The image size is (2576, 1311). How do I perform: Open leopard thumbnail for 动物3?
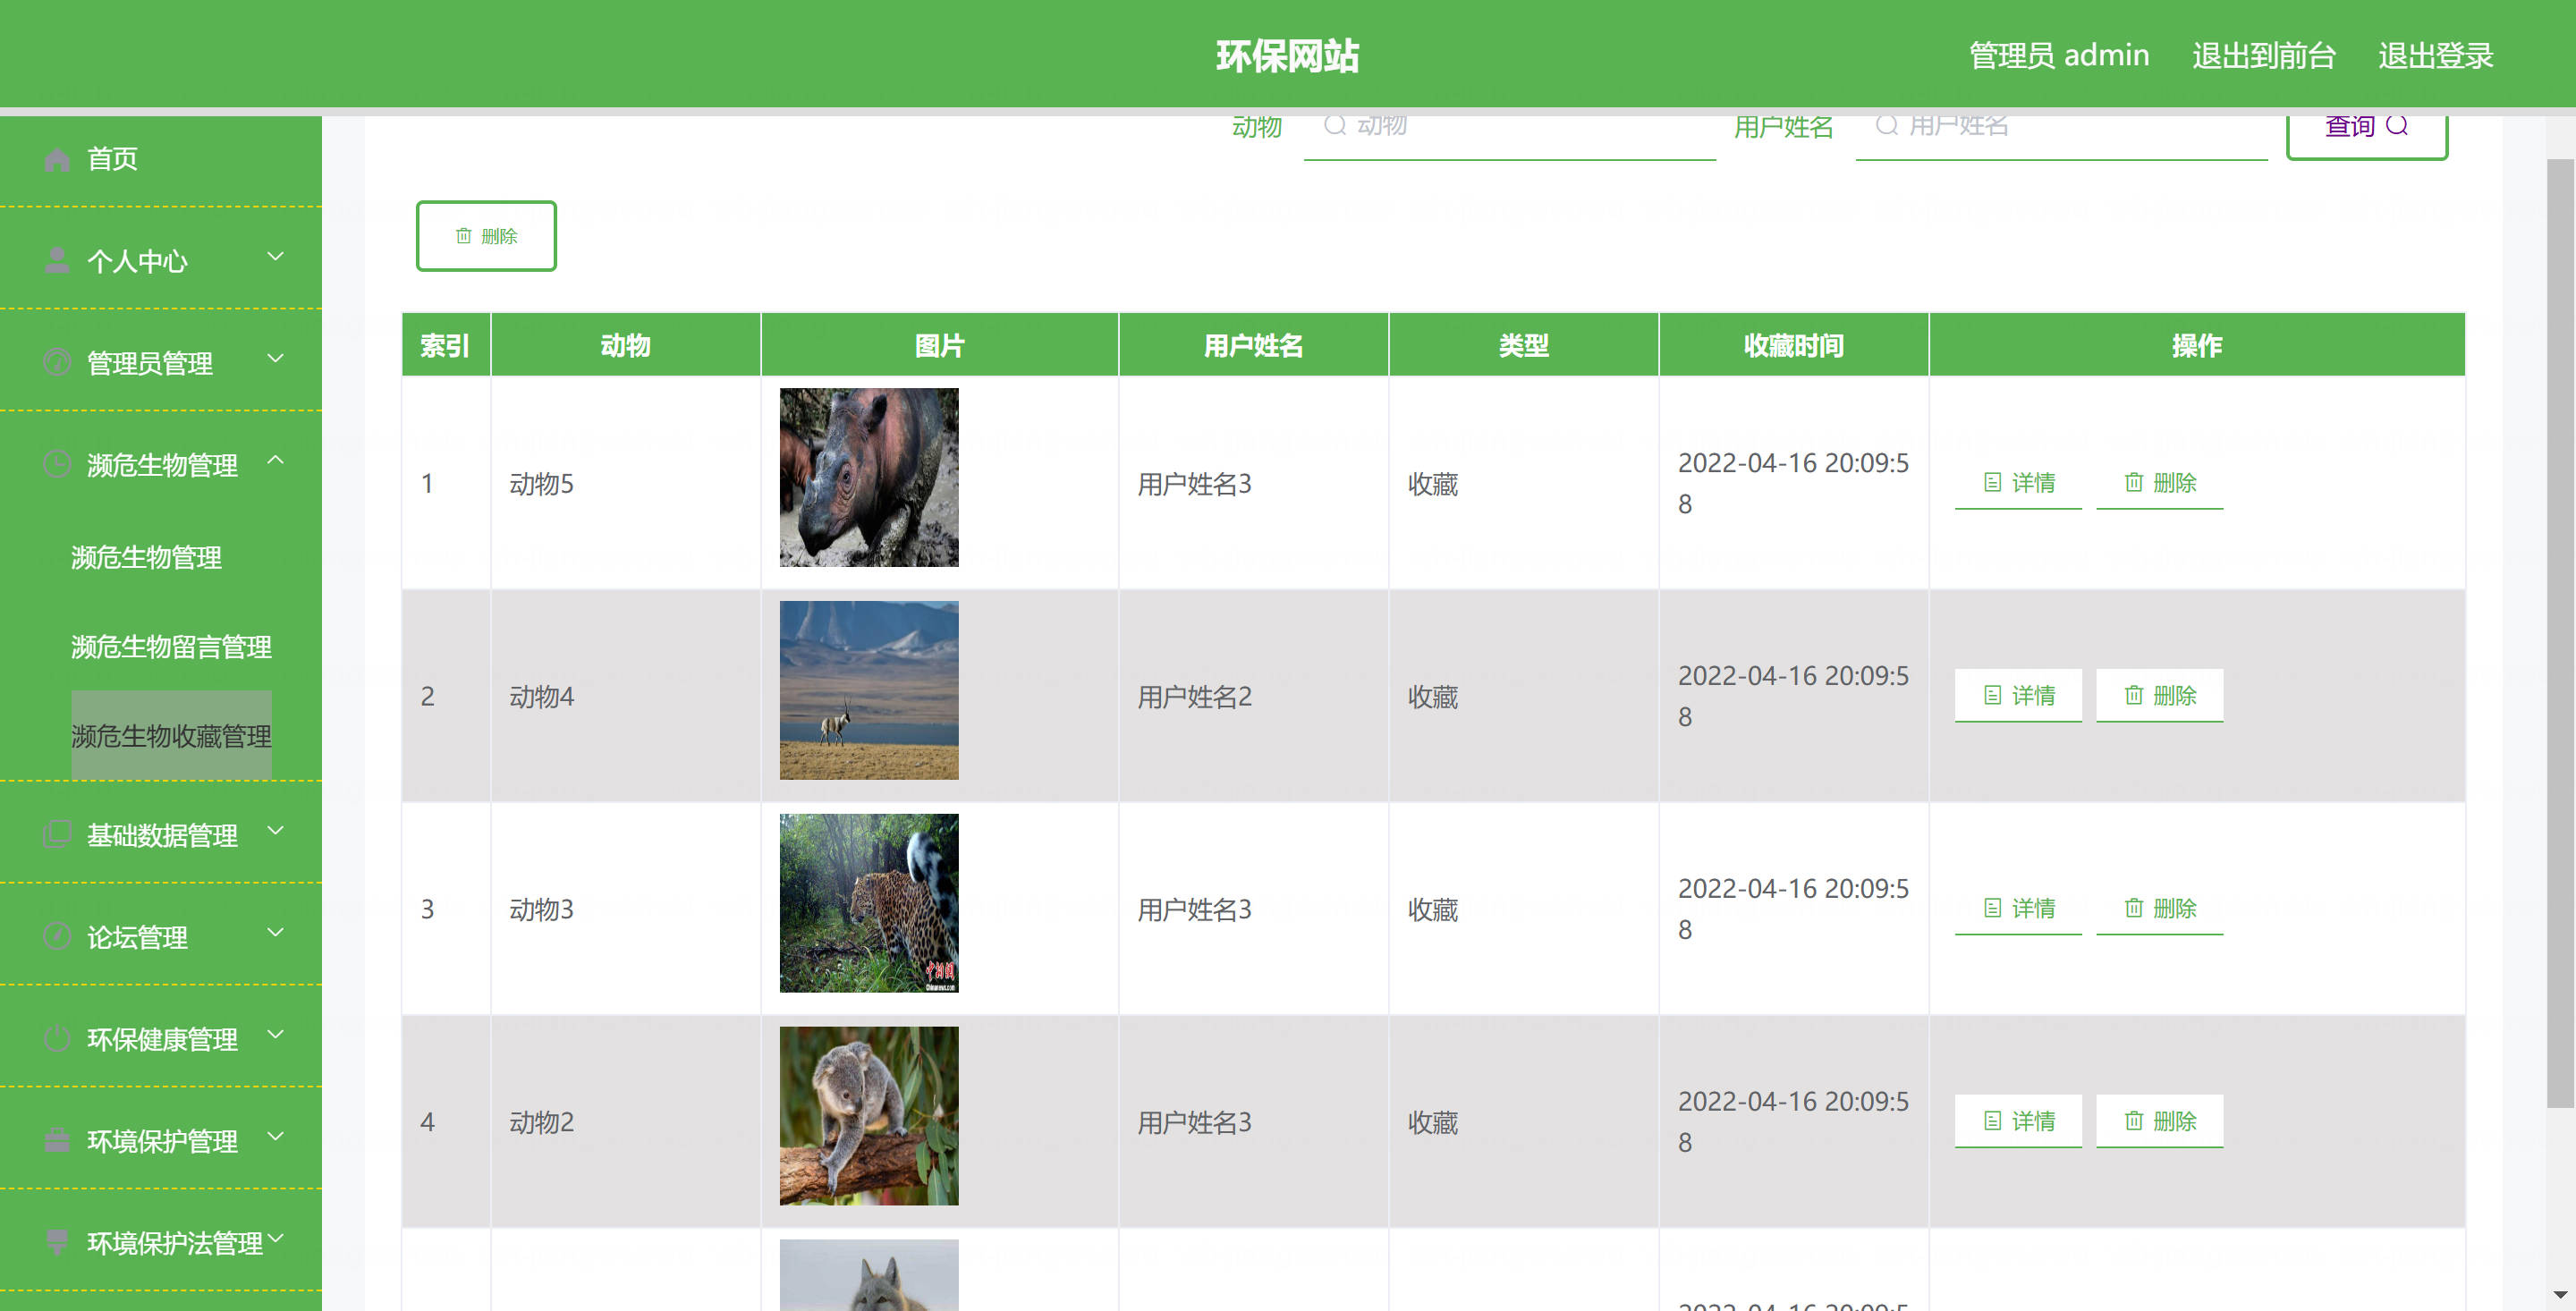click(869, 903)
